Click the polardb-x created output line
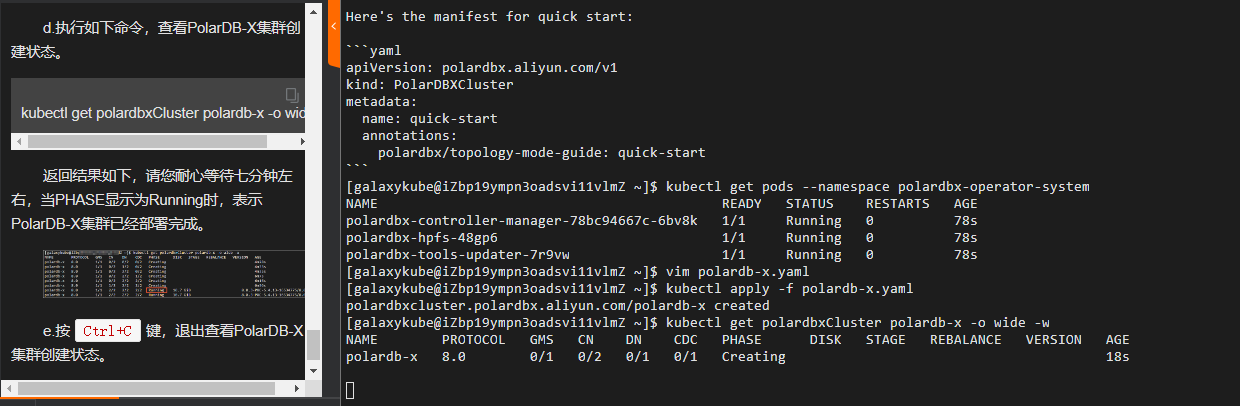1240x406 pixels. click(558, 306)
